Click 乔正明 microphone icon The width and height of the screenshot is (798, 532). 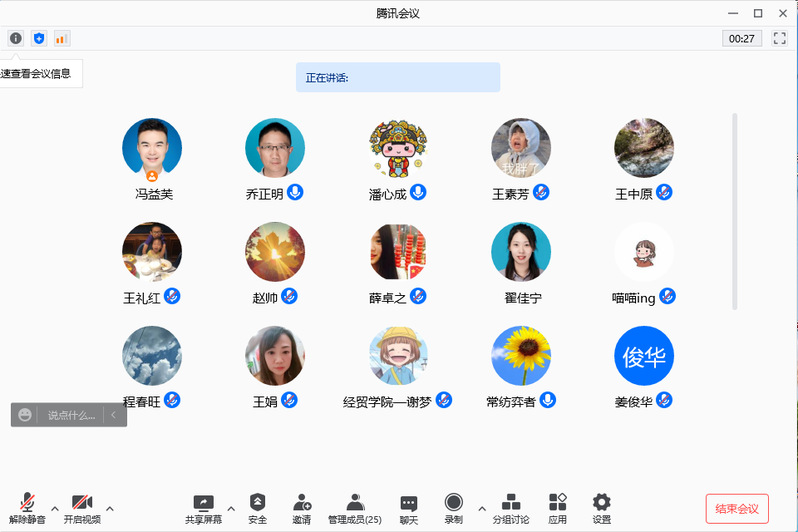click(295, 192)
